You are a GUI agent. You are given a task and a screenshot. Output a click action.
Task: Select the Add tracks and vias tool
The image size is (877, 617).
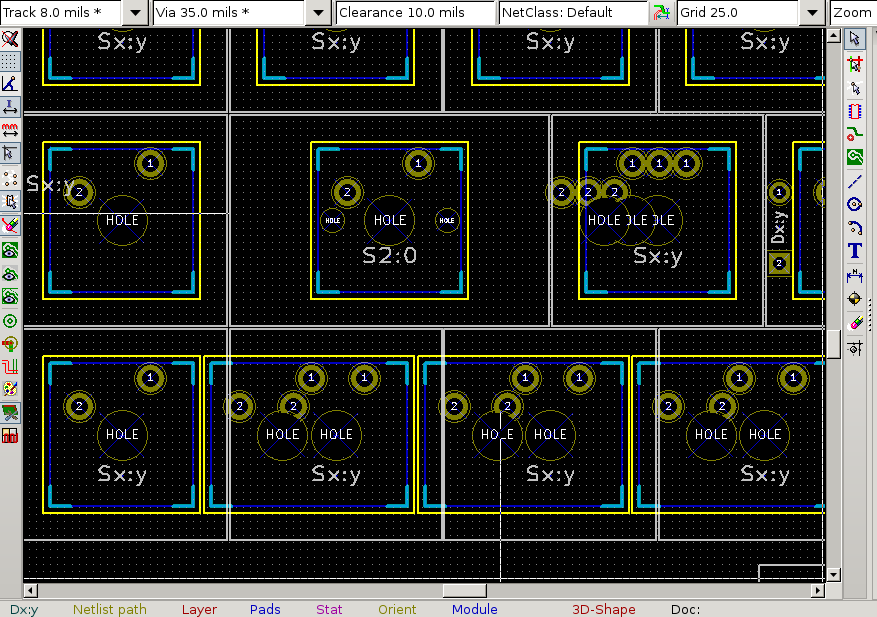[855, 134]
